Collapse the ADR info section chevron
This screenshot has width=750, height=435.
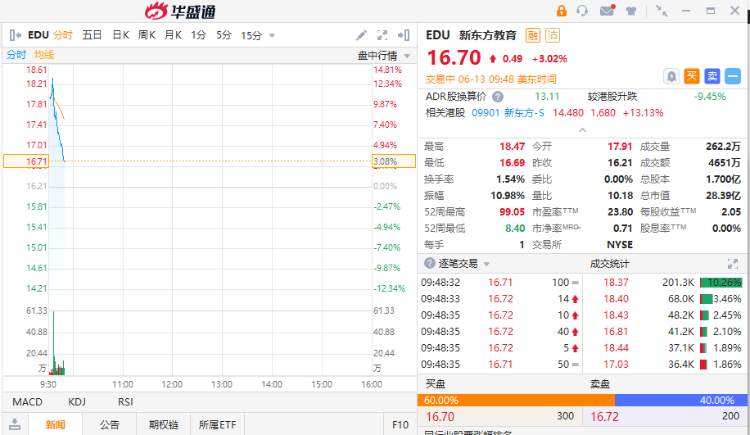click(x=582, y=130)
